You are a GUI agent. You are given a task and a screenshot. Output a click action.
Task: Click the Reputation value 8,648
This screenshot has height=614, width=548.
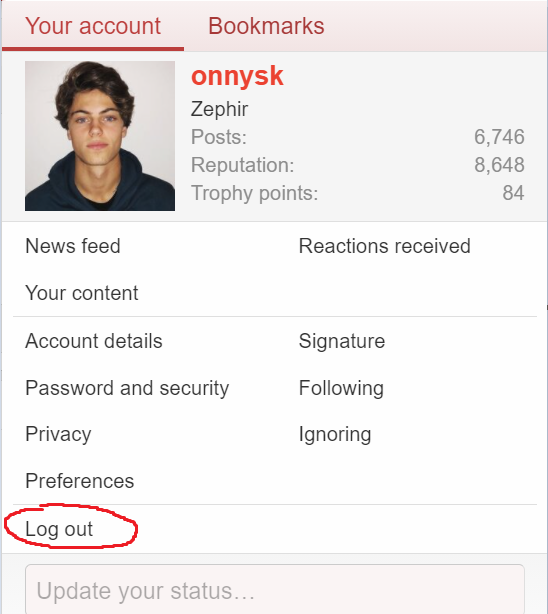[x=499, y=165]
